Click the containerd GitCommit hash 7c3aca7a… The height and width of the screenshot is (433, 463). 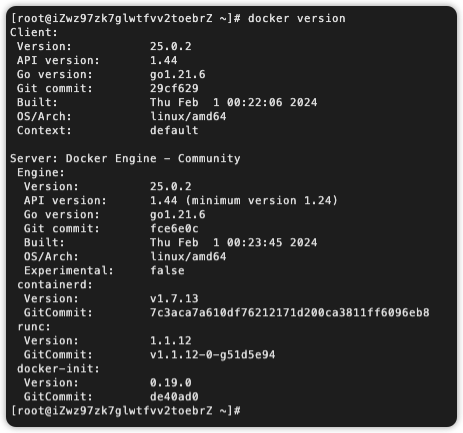coord(290,312)
